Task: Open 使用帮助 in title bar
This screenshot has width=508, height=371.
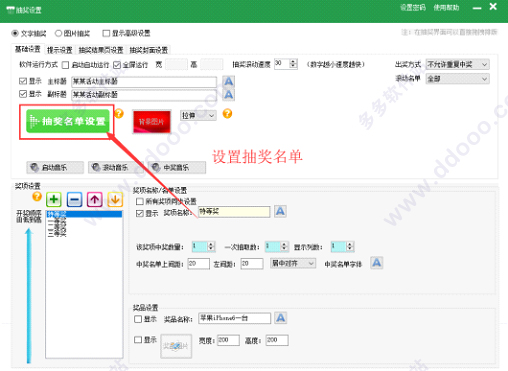Action: point(446,8)
